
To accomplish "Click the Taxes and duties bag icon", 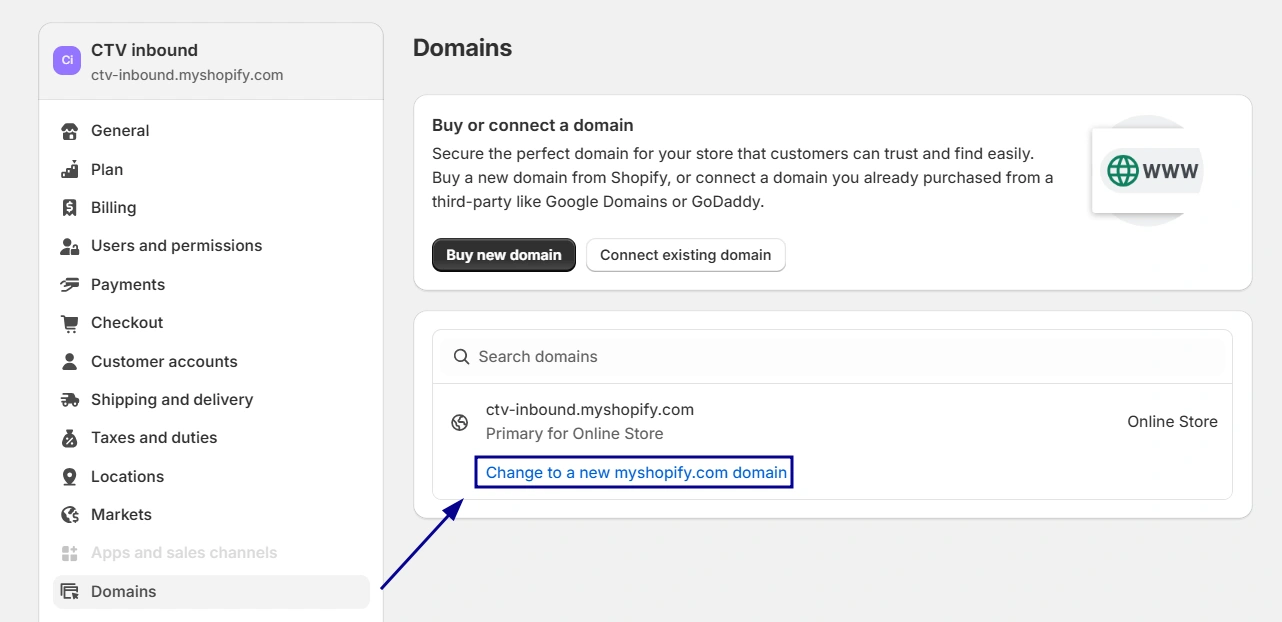I will click(x=69, y=438).
